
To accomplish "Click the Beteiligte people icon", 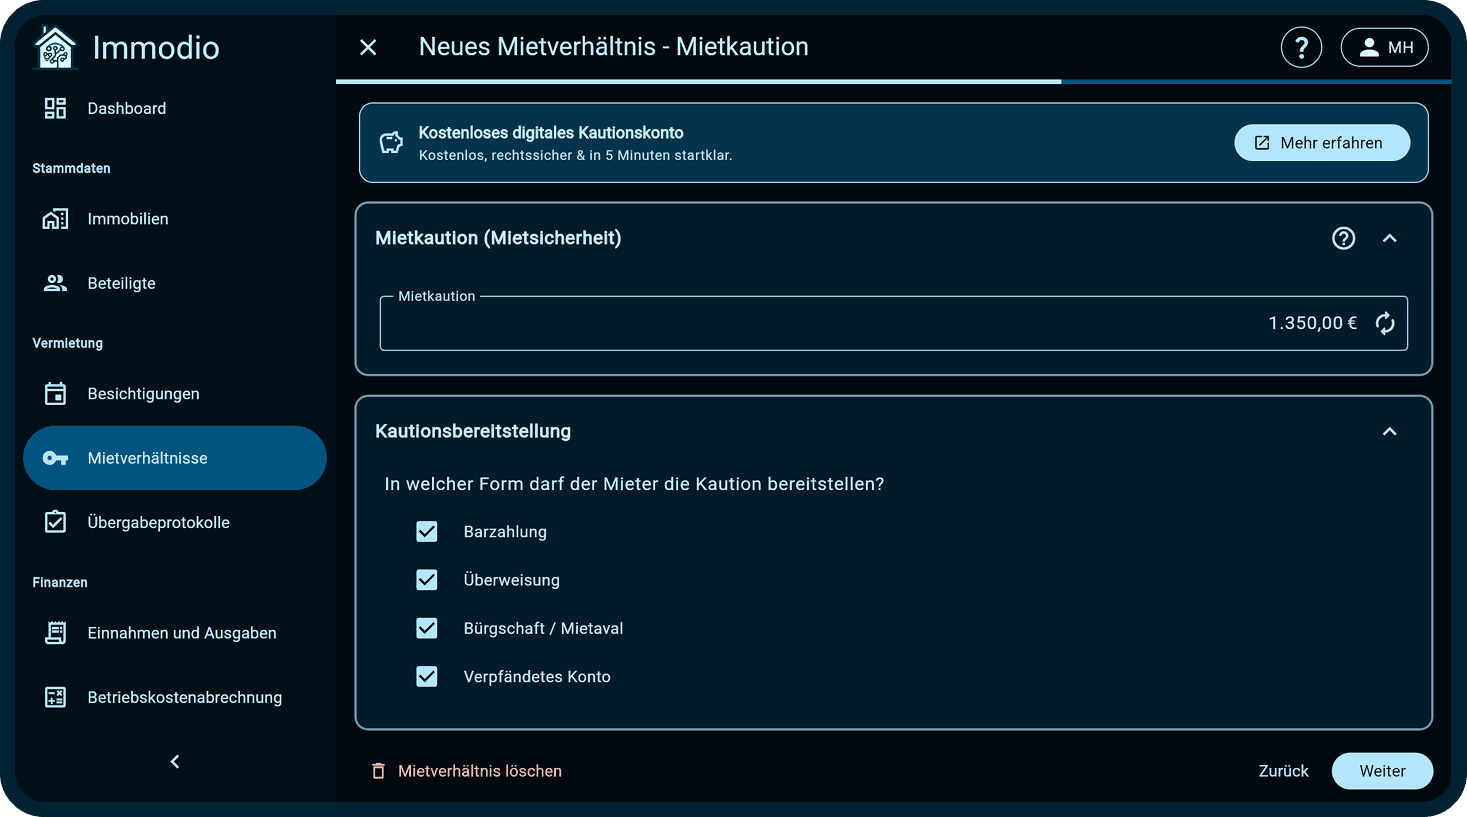I will click(x=55, y=283).
